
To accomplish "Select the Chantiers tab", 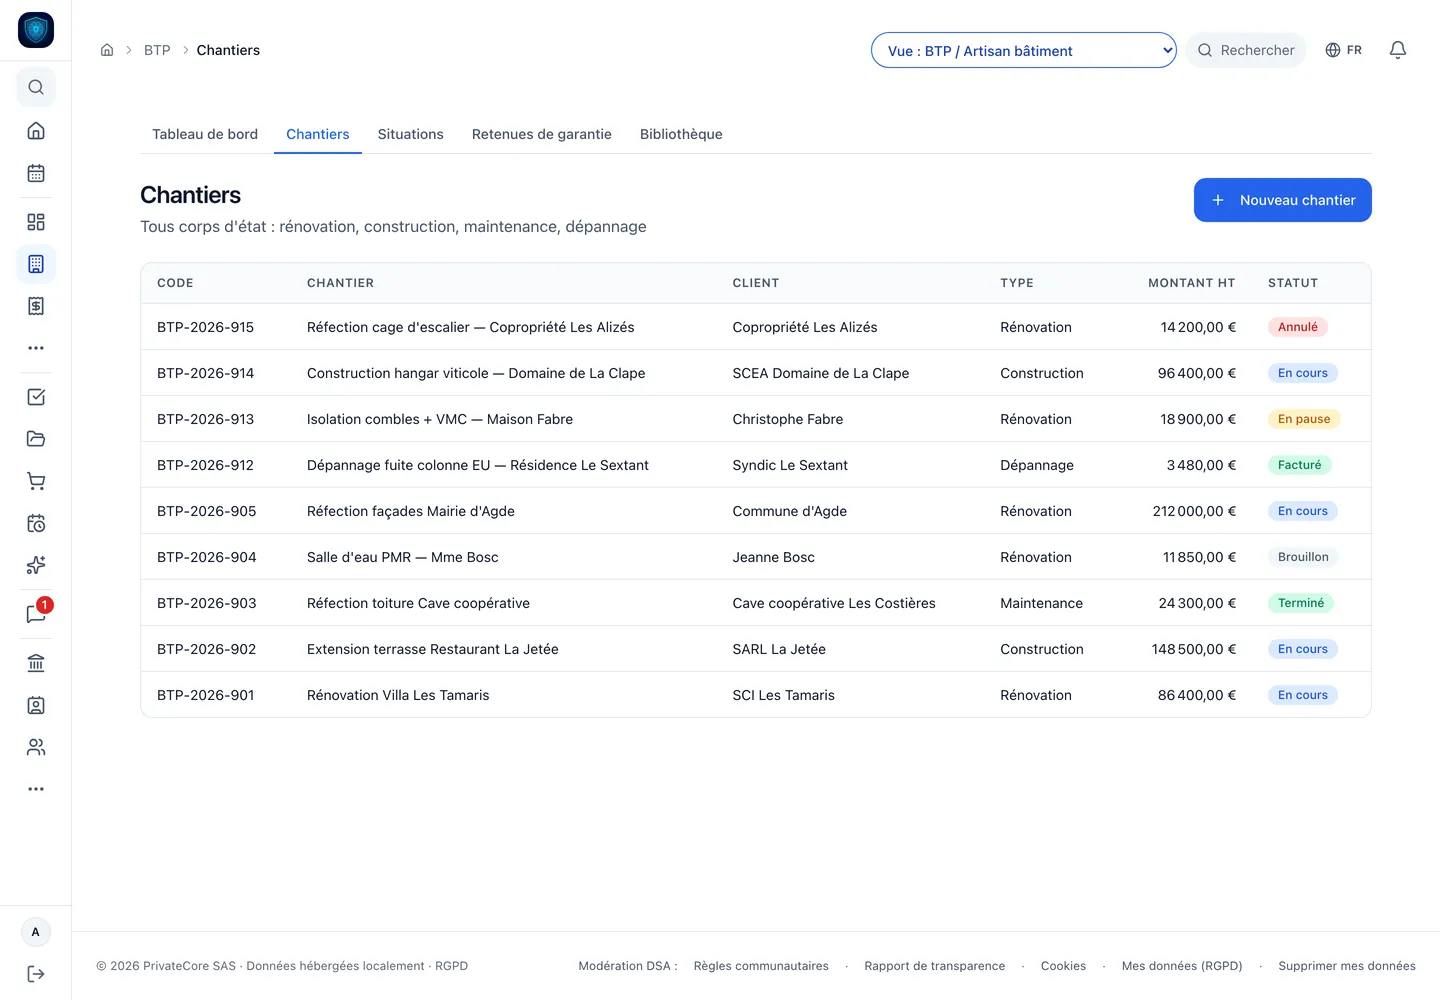I will [318, 134].
